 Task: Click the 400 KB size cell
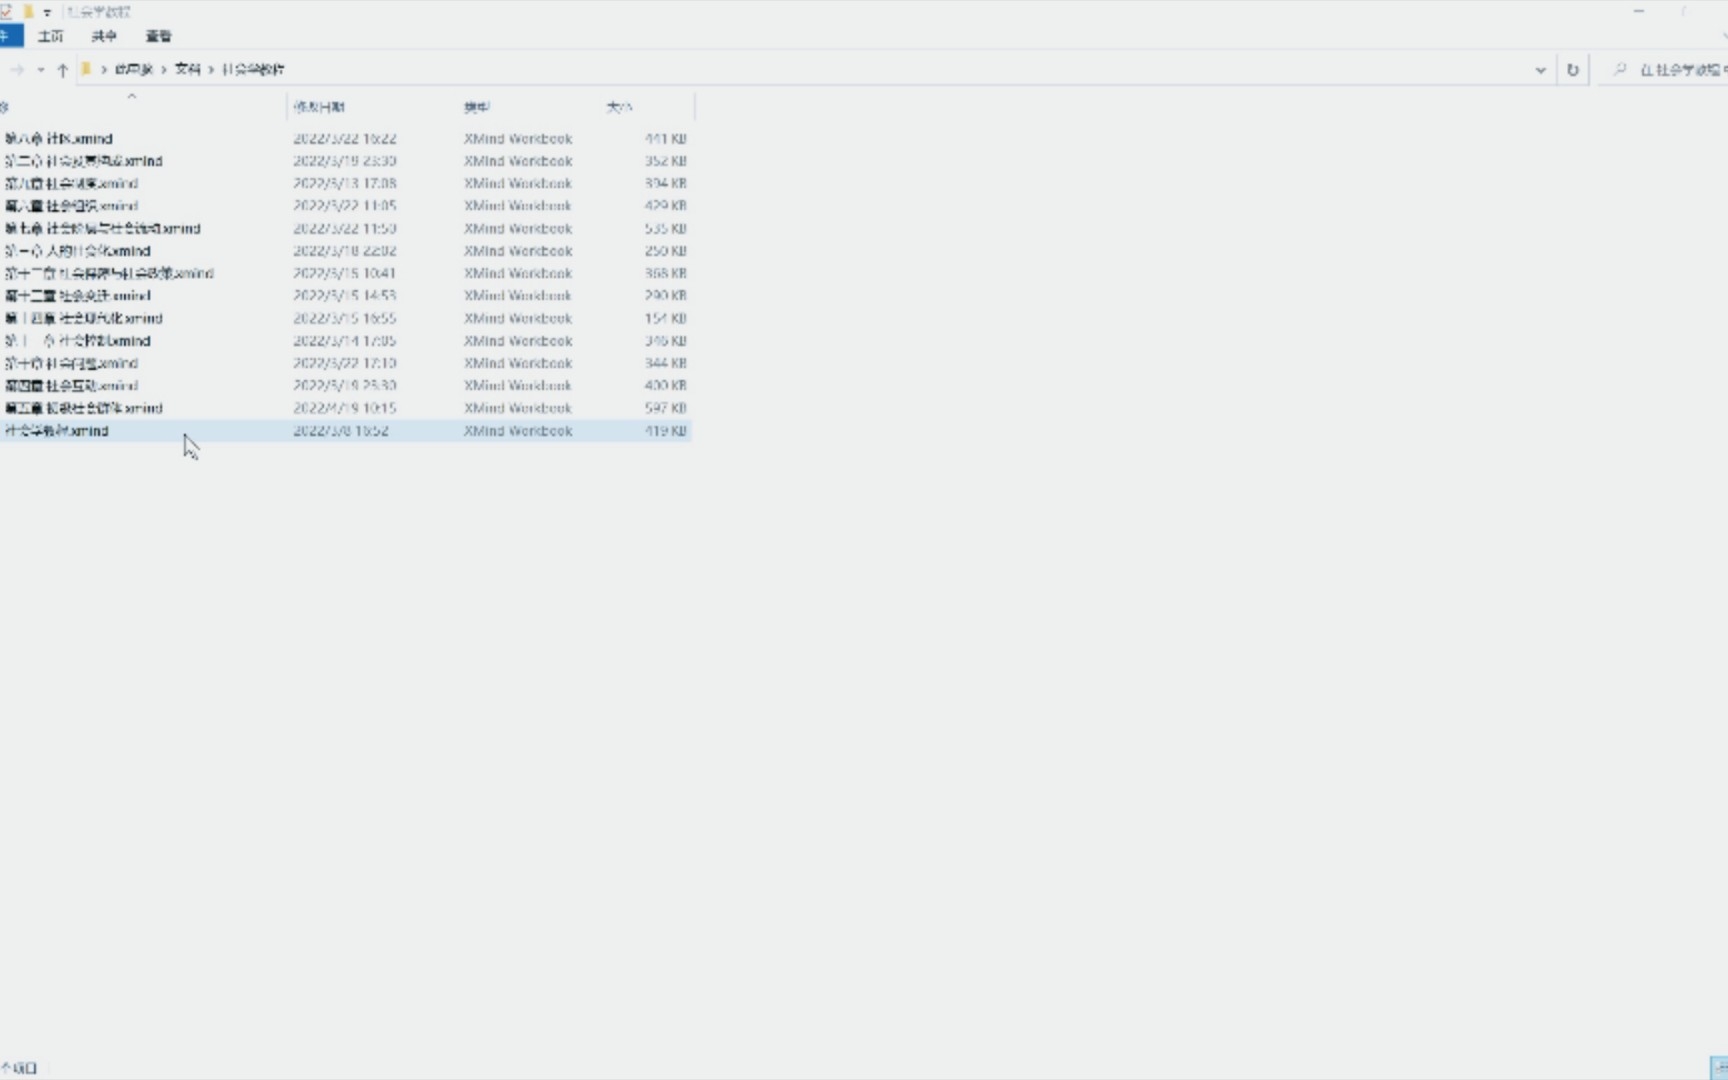pyautogui.click(x=665, y=386)
